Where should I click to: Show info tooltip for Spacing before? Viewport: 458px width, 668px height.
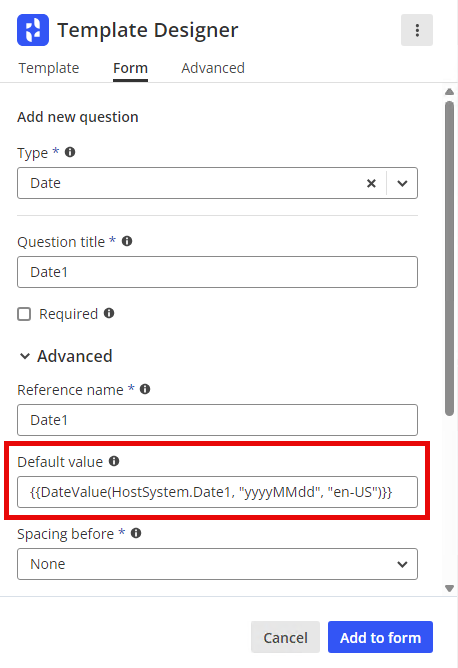[136, 533]
